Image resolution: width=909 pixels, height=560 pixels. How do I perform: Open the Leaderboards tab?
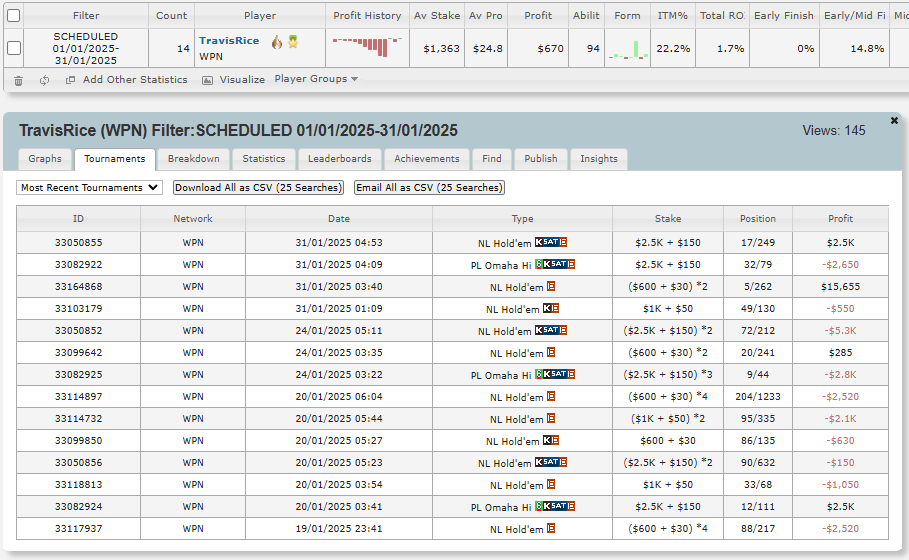click(x=339, y=159)
